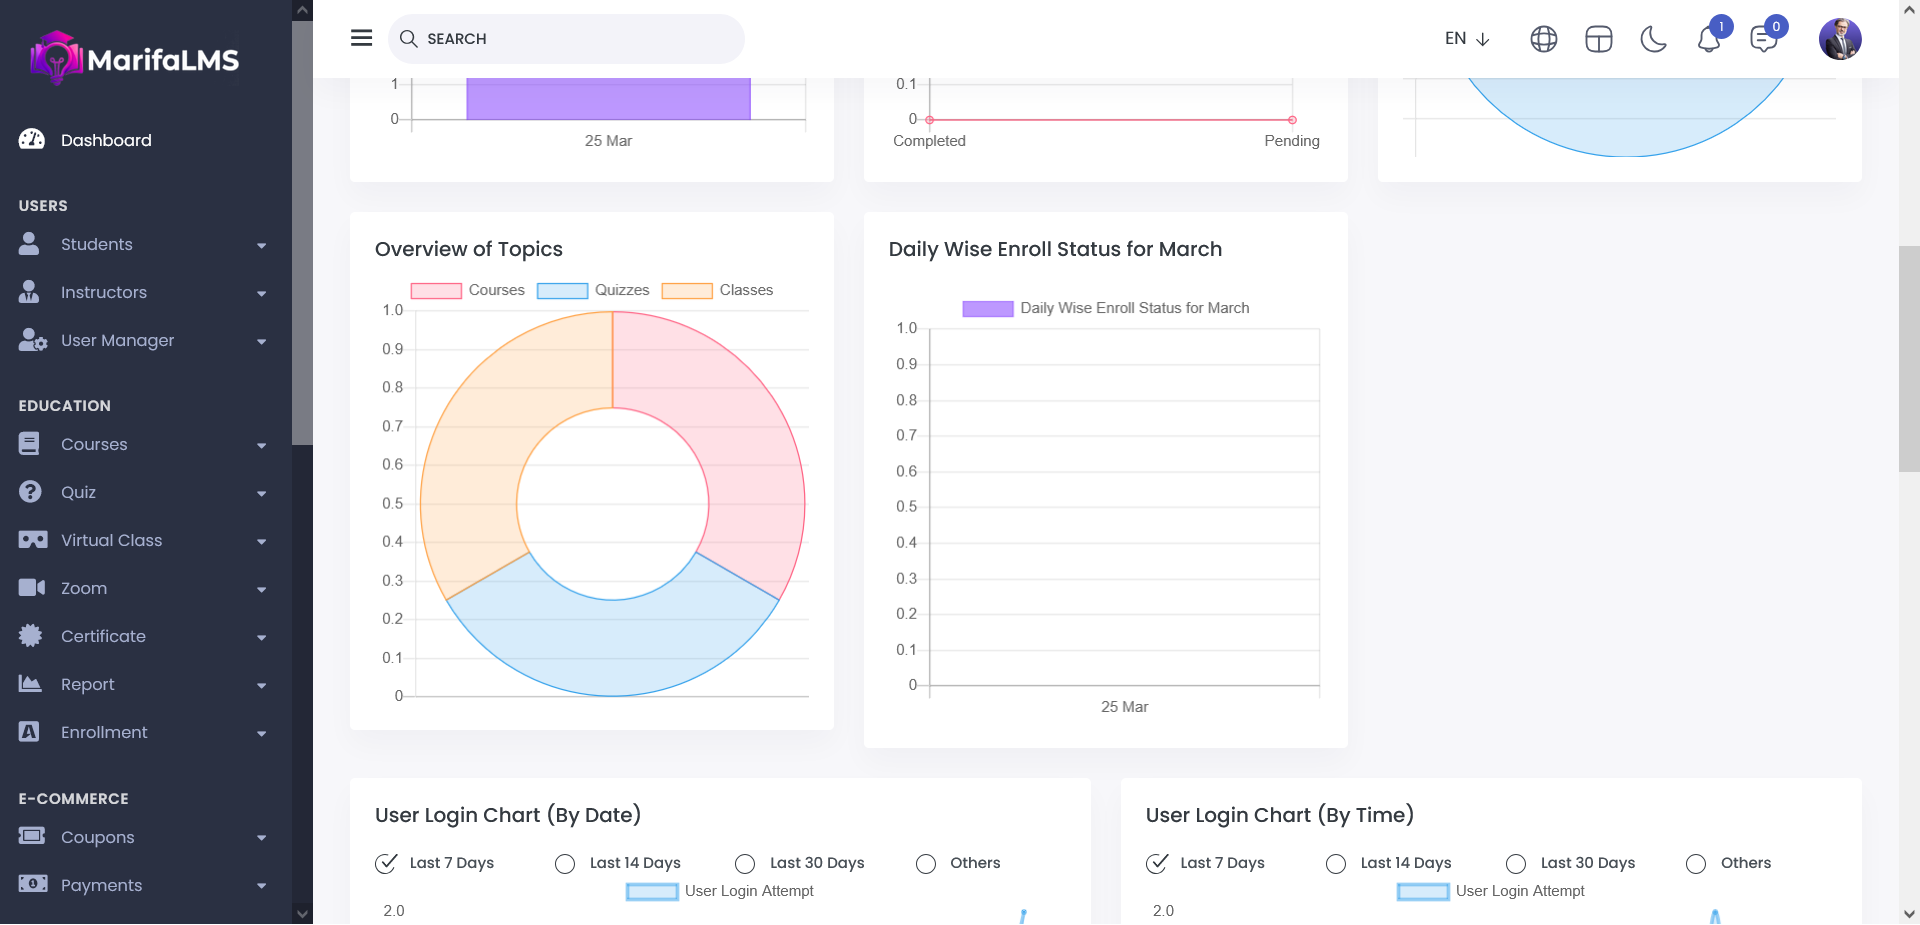The image size is (1920, 925).
Task: Toggle Courses legend in Overview of Topics
Action: (x=496, y=290)
